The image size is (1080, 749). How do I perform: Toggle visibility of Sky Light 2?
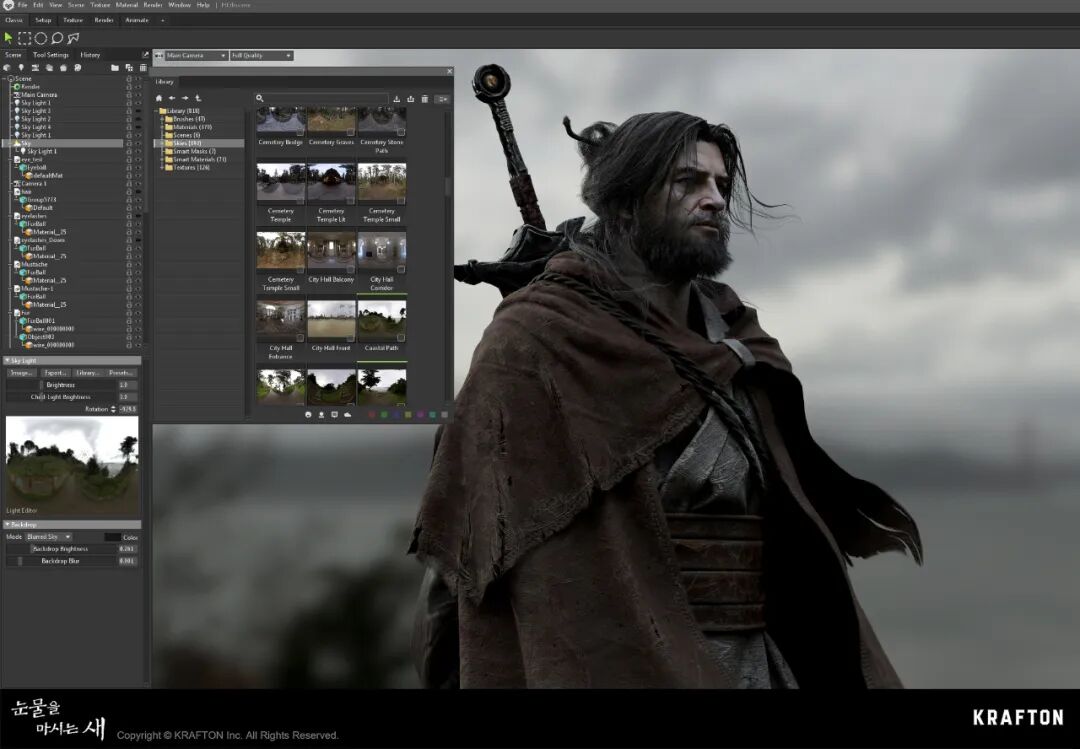[138, 119]
